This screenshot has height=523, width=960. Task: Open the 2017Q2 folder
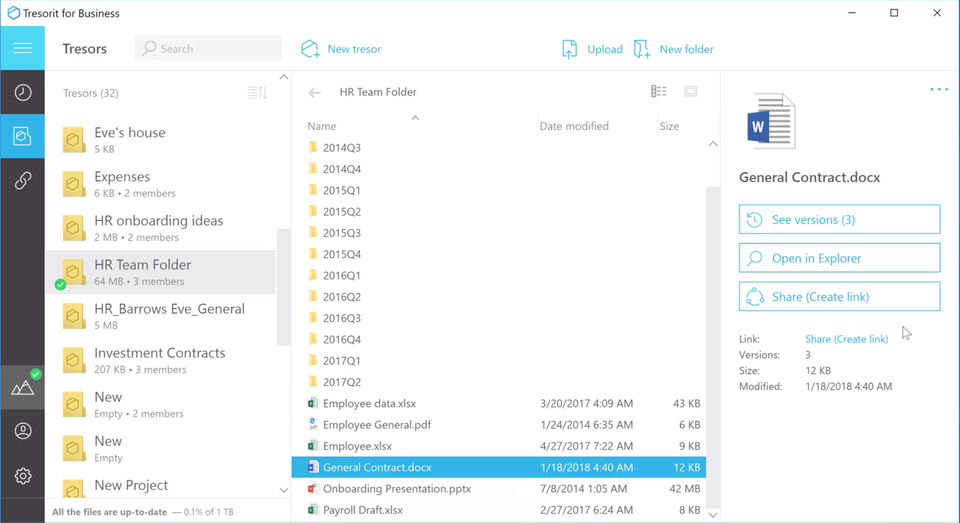[342, 382]
